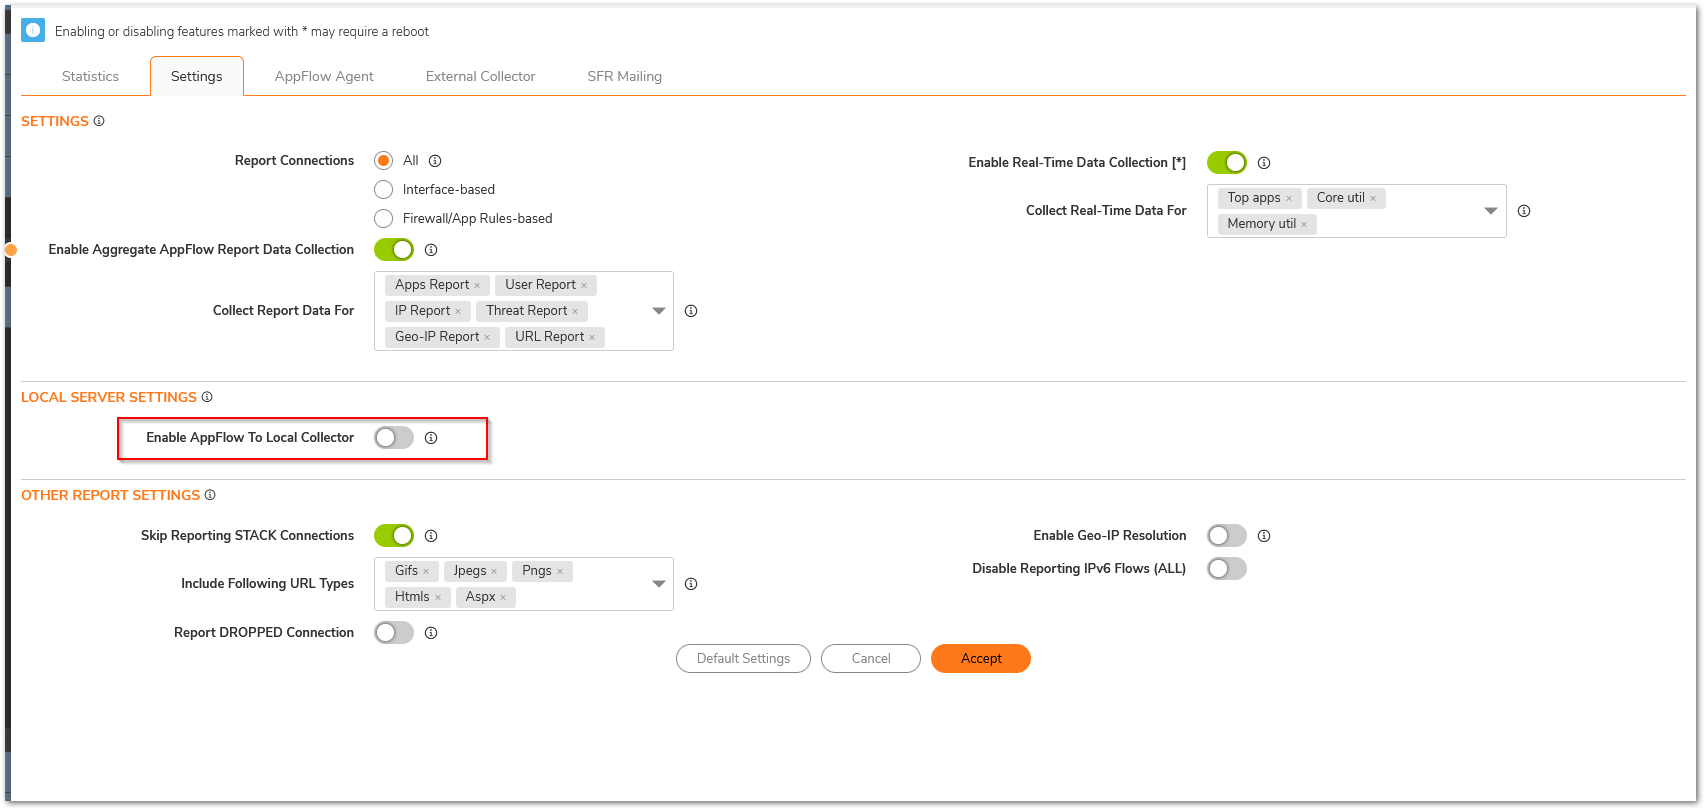Click info icon for Enable Geo-IP Resolution

coord(1264,536)
